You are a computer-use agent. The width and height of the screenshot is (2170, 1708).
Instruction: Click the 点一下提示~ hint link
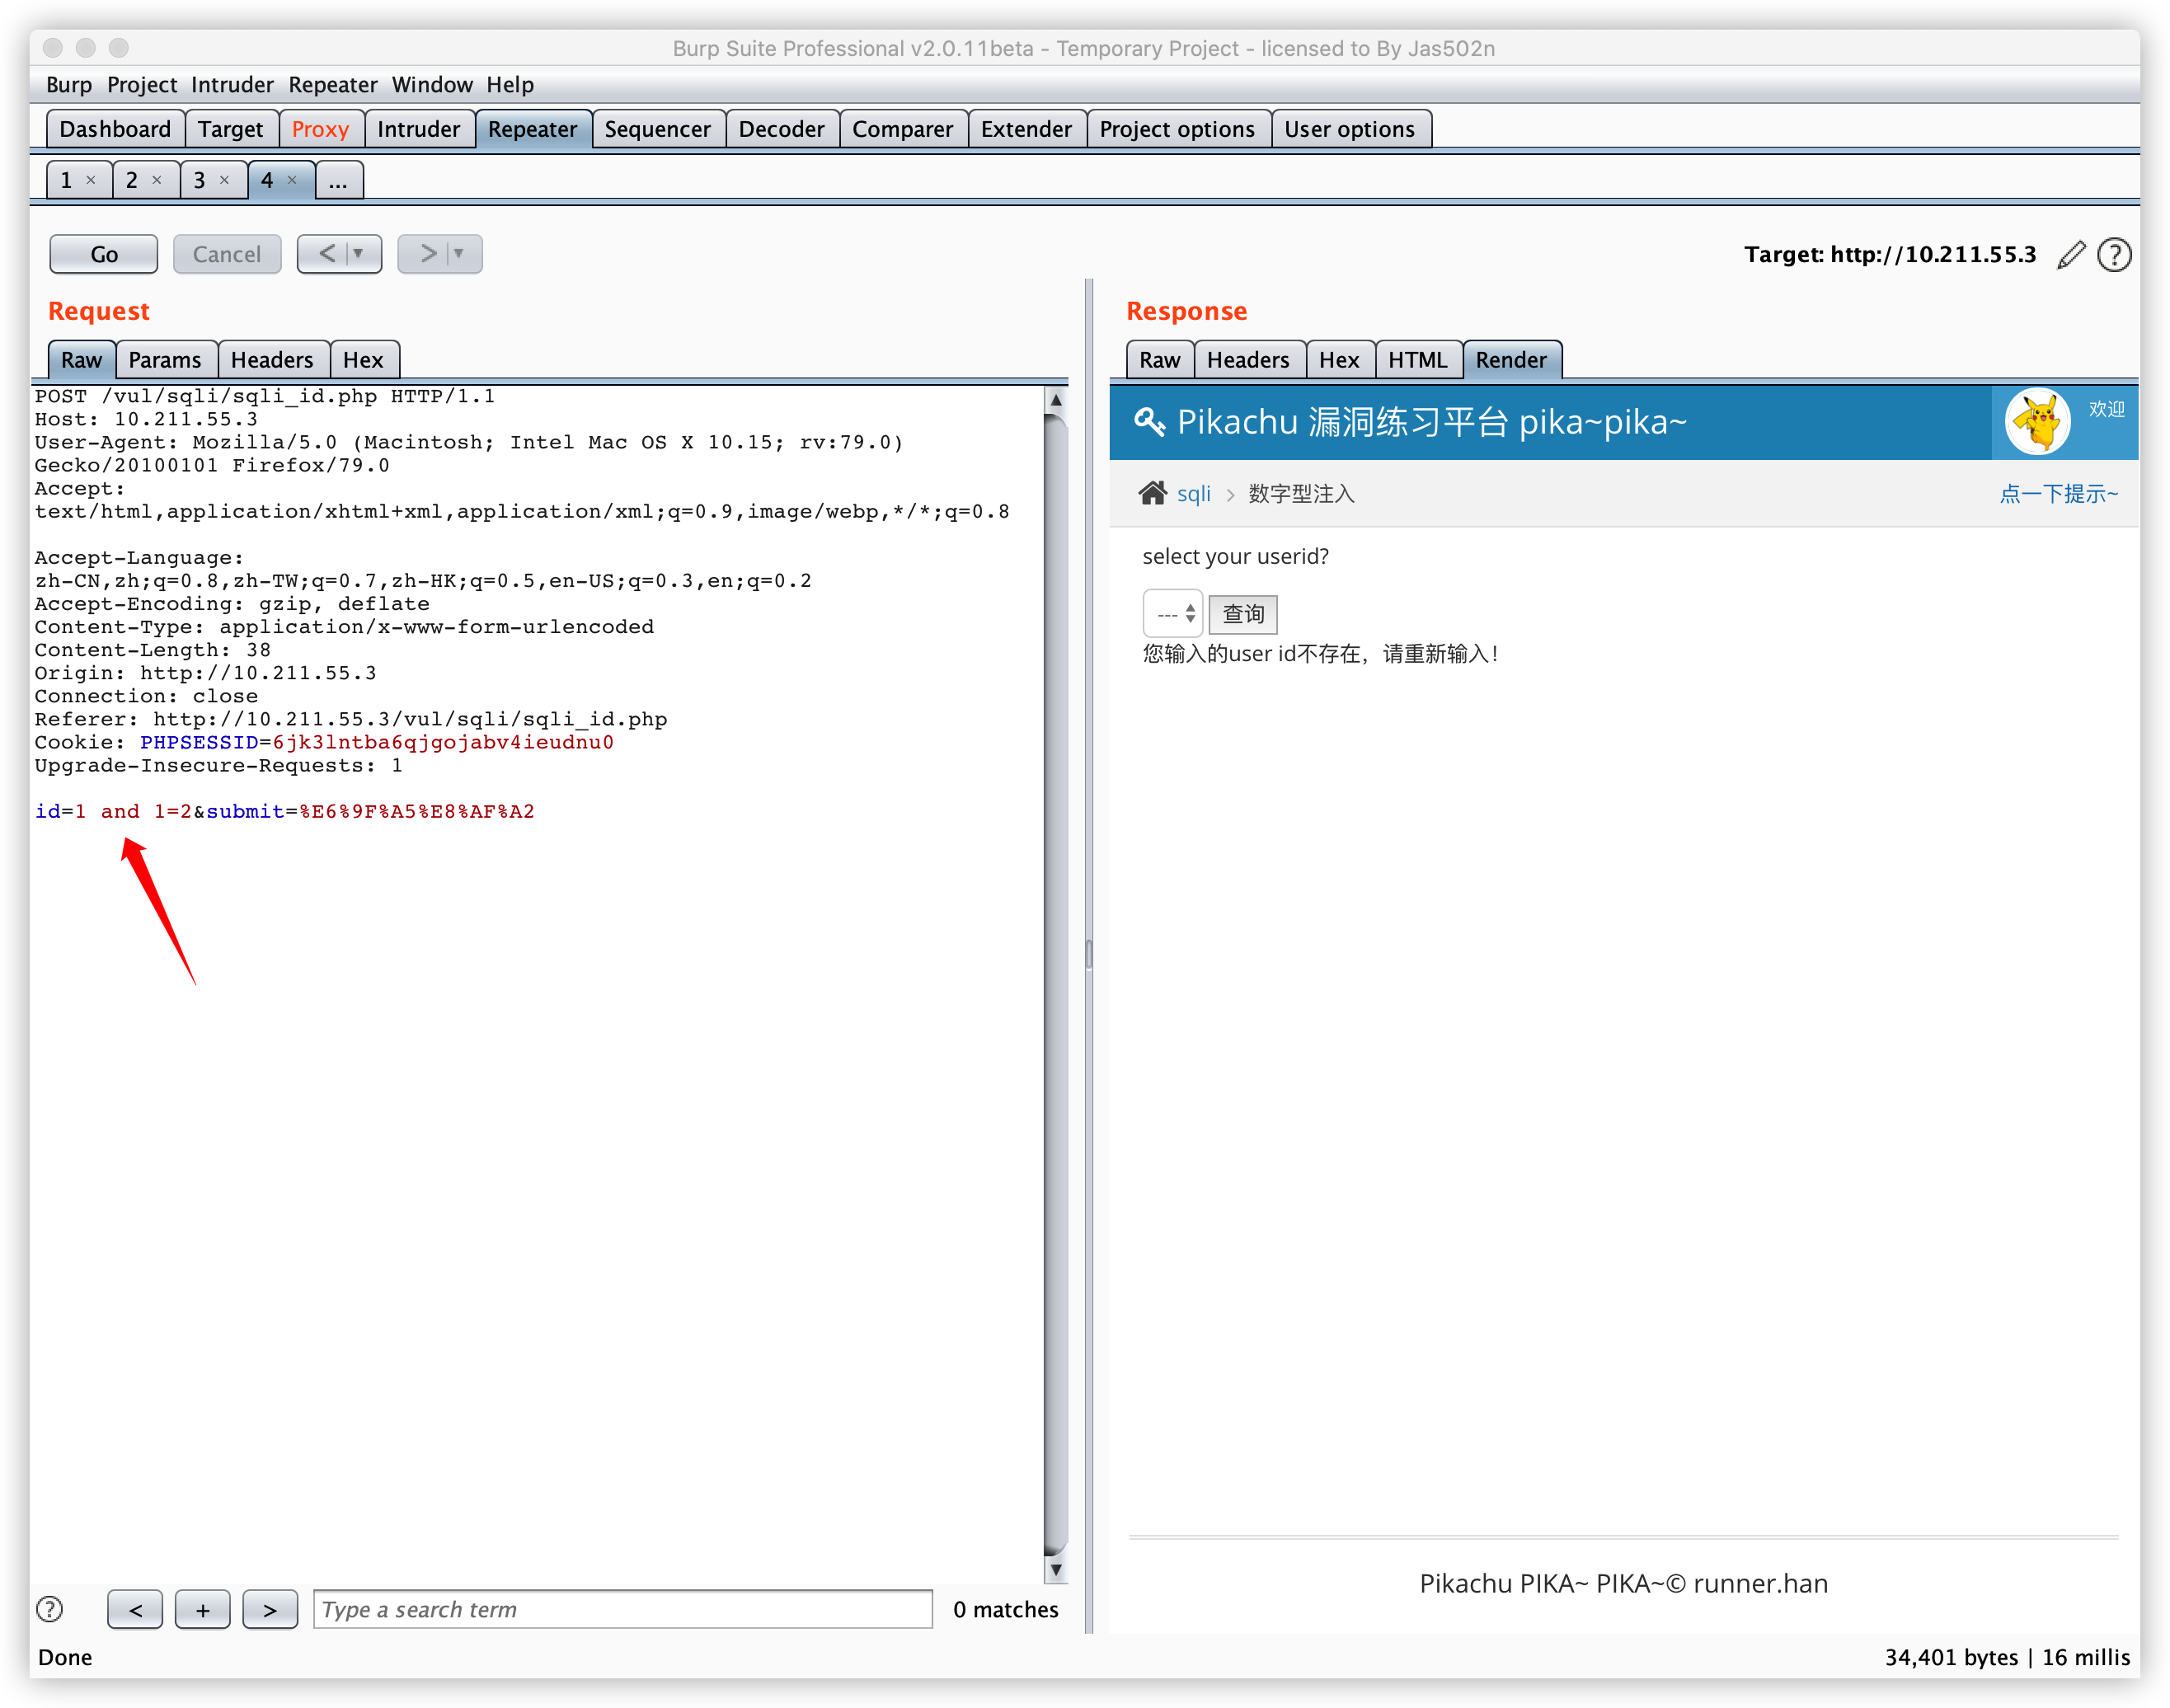pos(2058,494)
